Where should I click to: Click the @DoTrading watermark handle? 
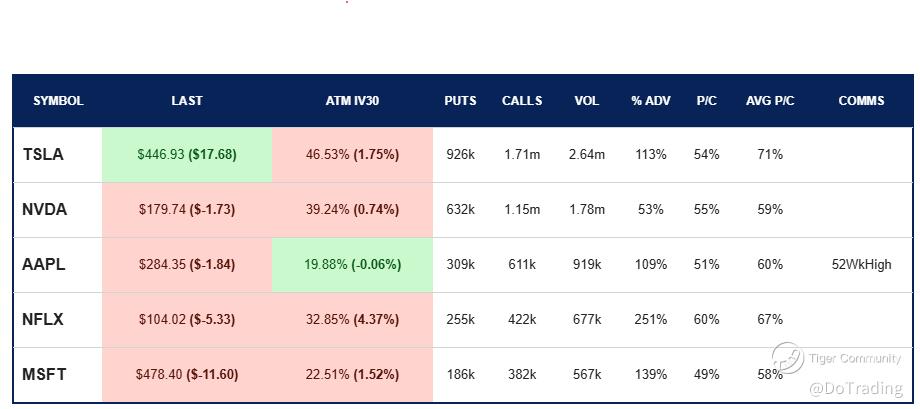[x=856, y=388]
